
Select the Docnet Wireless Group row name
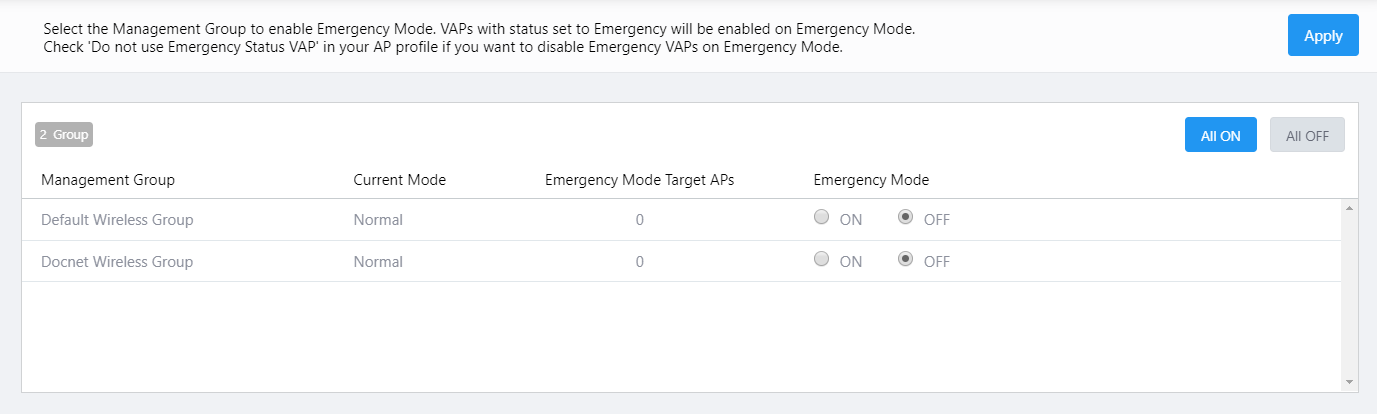(x=117, y=262)
